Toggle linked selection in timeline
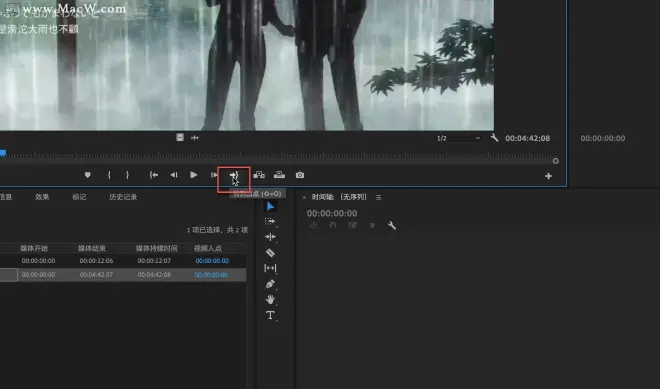This screenshot has width=660, height=389. click(353, 225)
